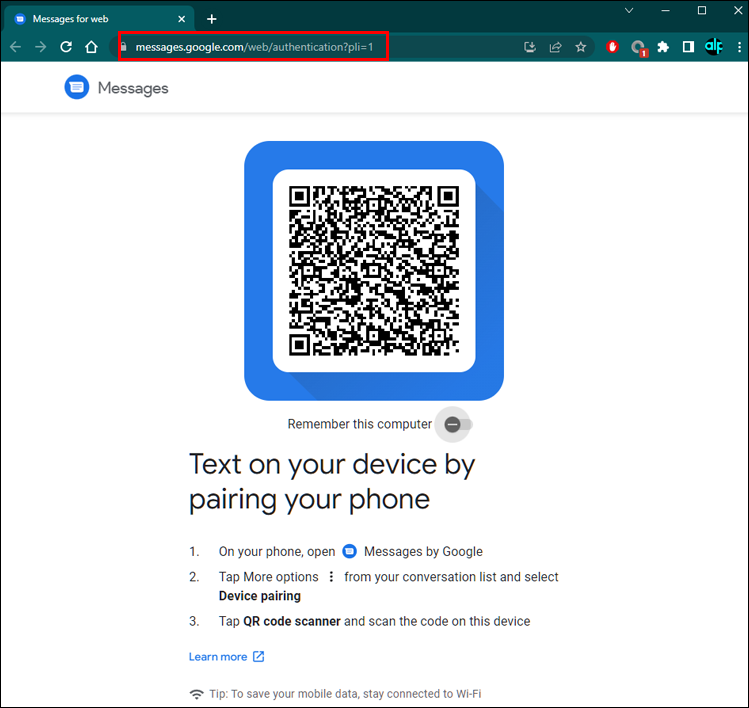Viewport: 749px width, 708px height.
Task: Open the browser side panel
Action: (x=688, y=47)
